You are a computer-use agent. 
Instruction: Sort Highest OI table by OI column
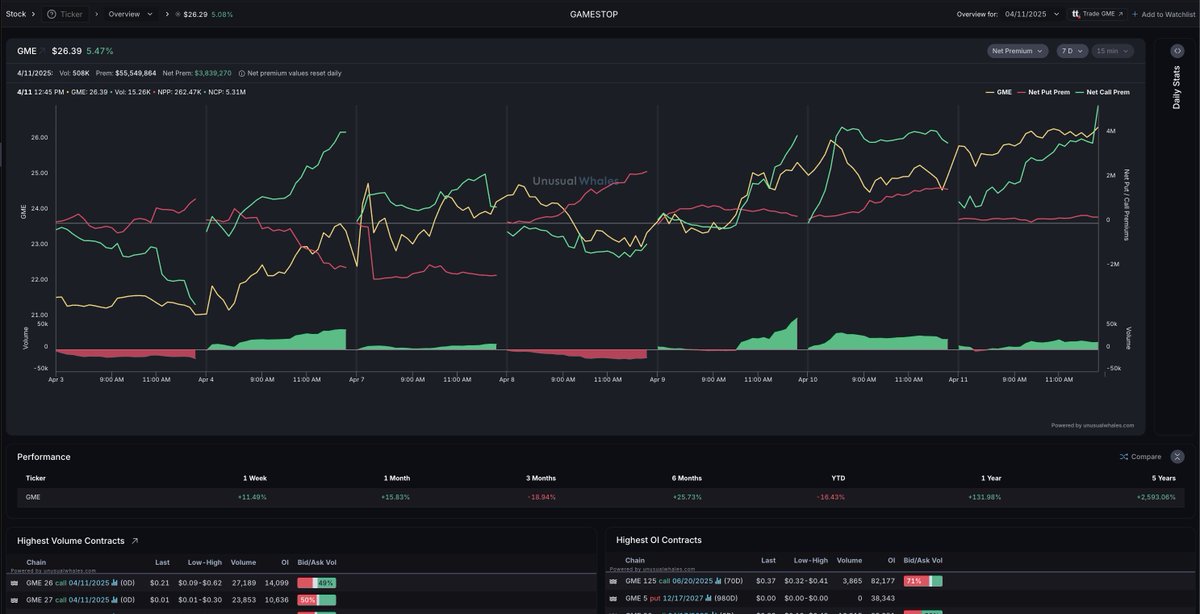pyautogui.click(x=890, y=561)
